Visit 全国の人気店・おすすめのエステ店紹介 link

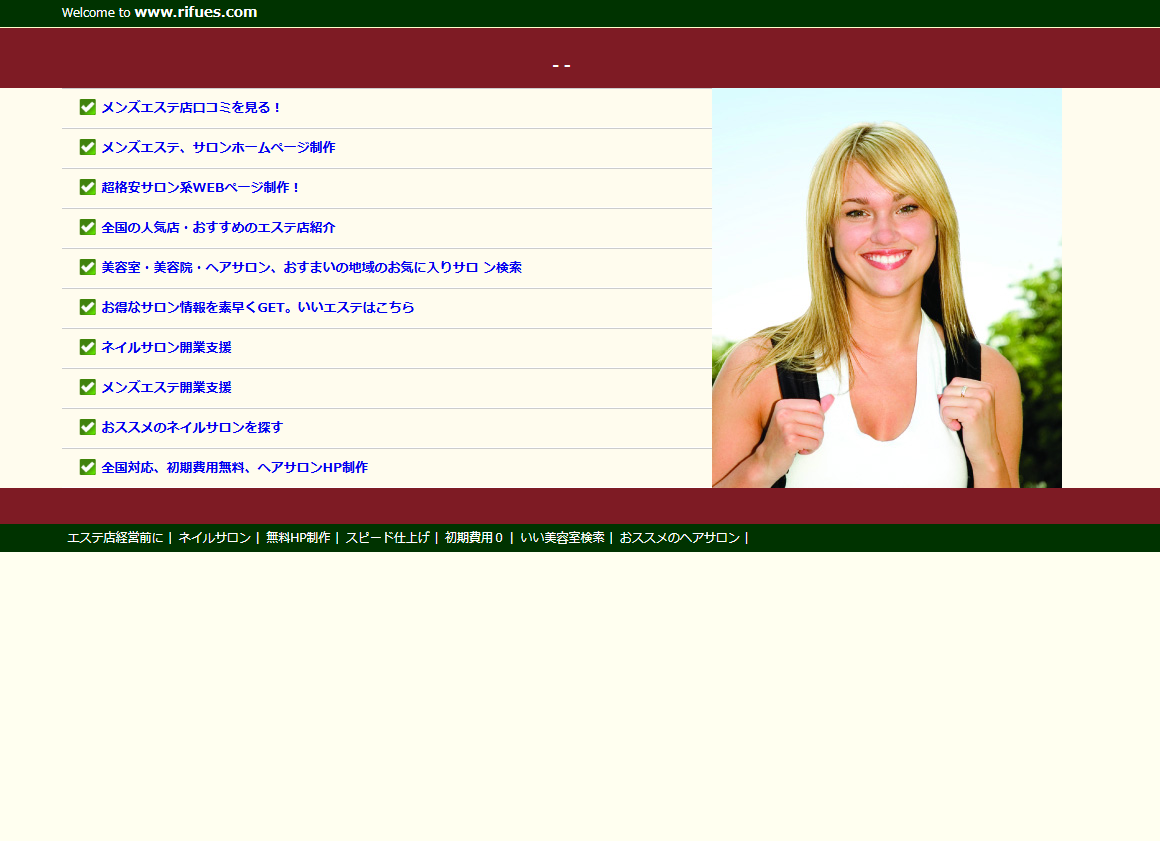pyautogui.click(x=218, y=227)
